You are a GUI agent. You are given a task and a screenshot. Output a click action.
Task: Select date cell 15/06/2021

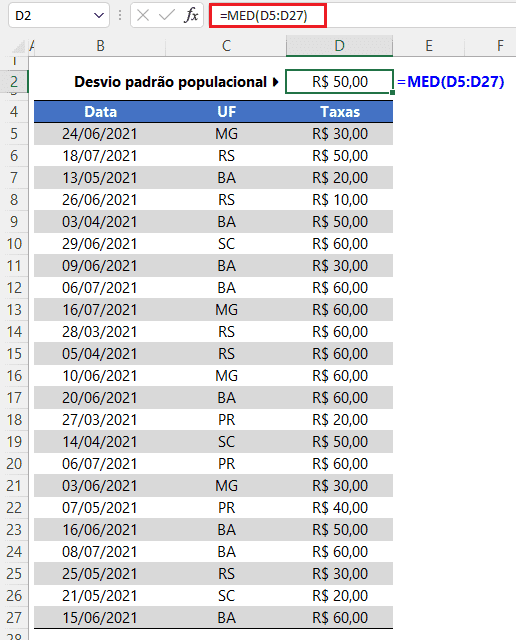pos(100,618)
